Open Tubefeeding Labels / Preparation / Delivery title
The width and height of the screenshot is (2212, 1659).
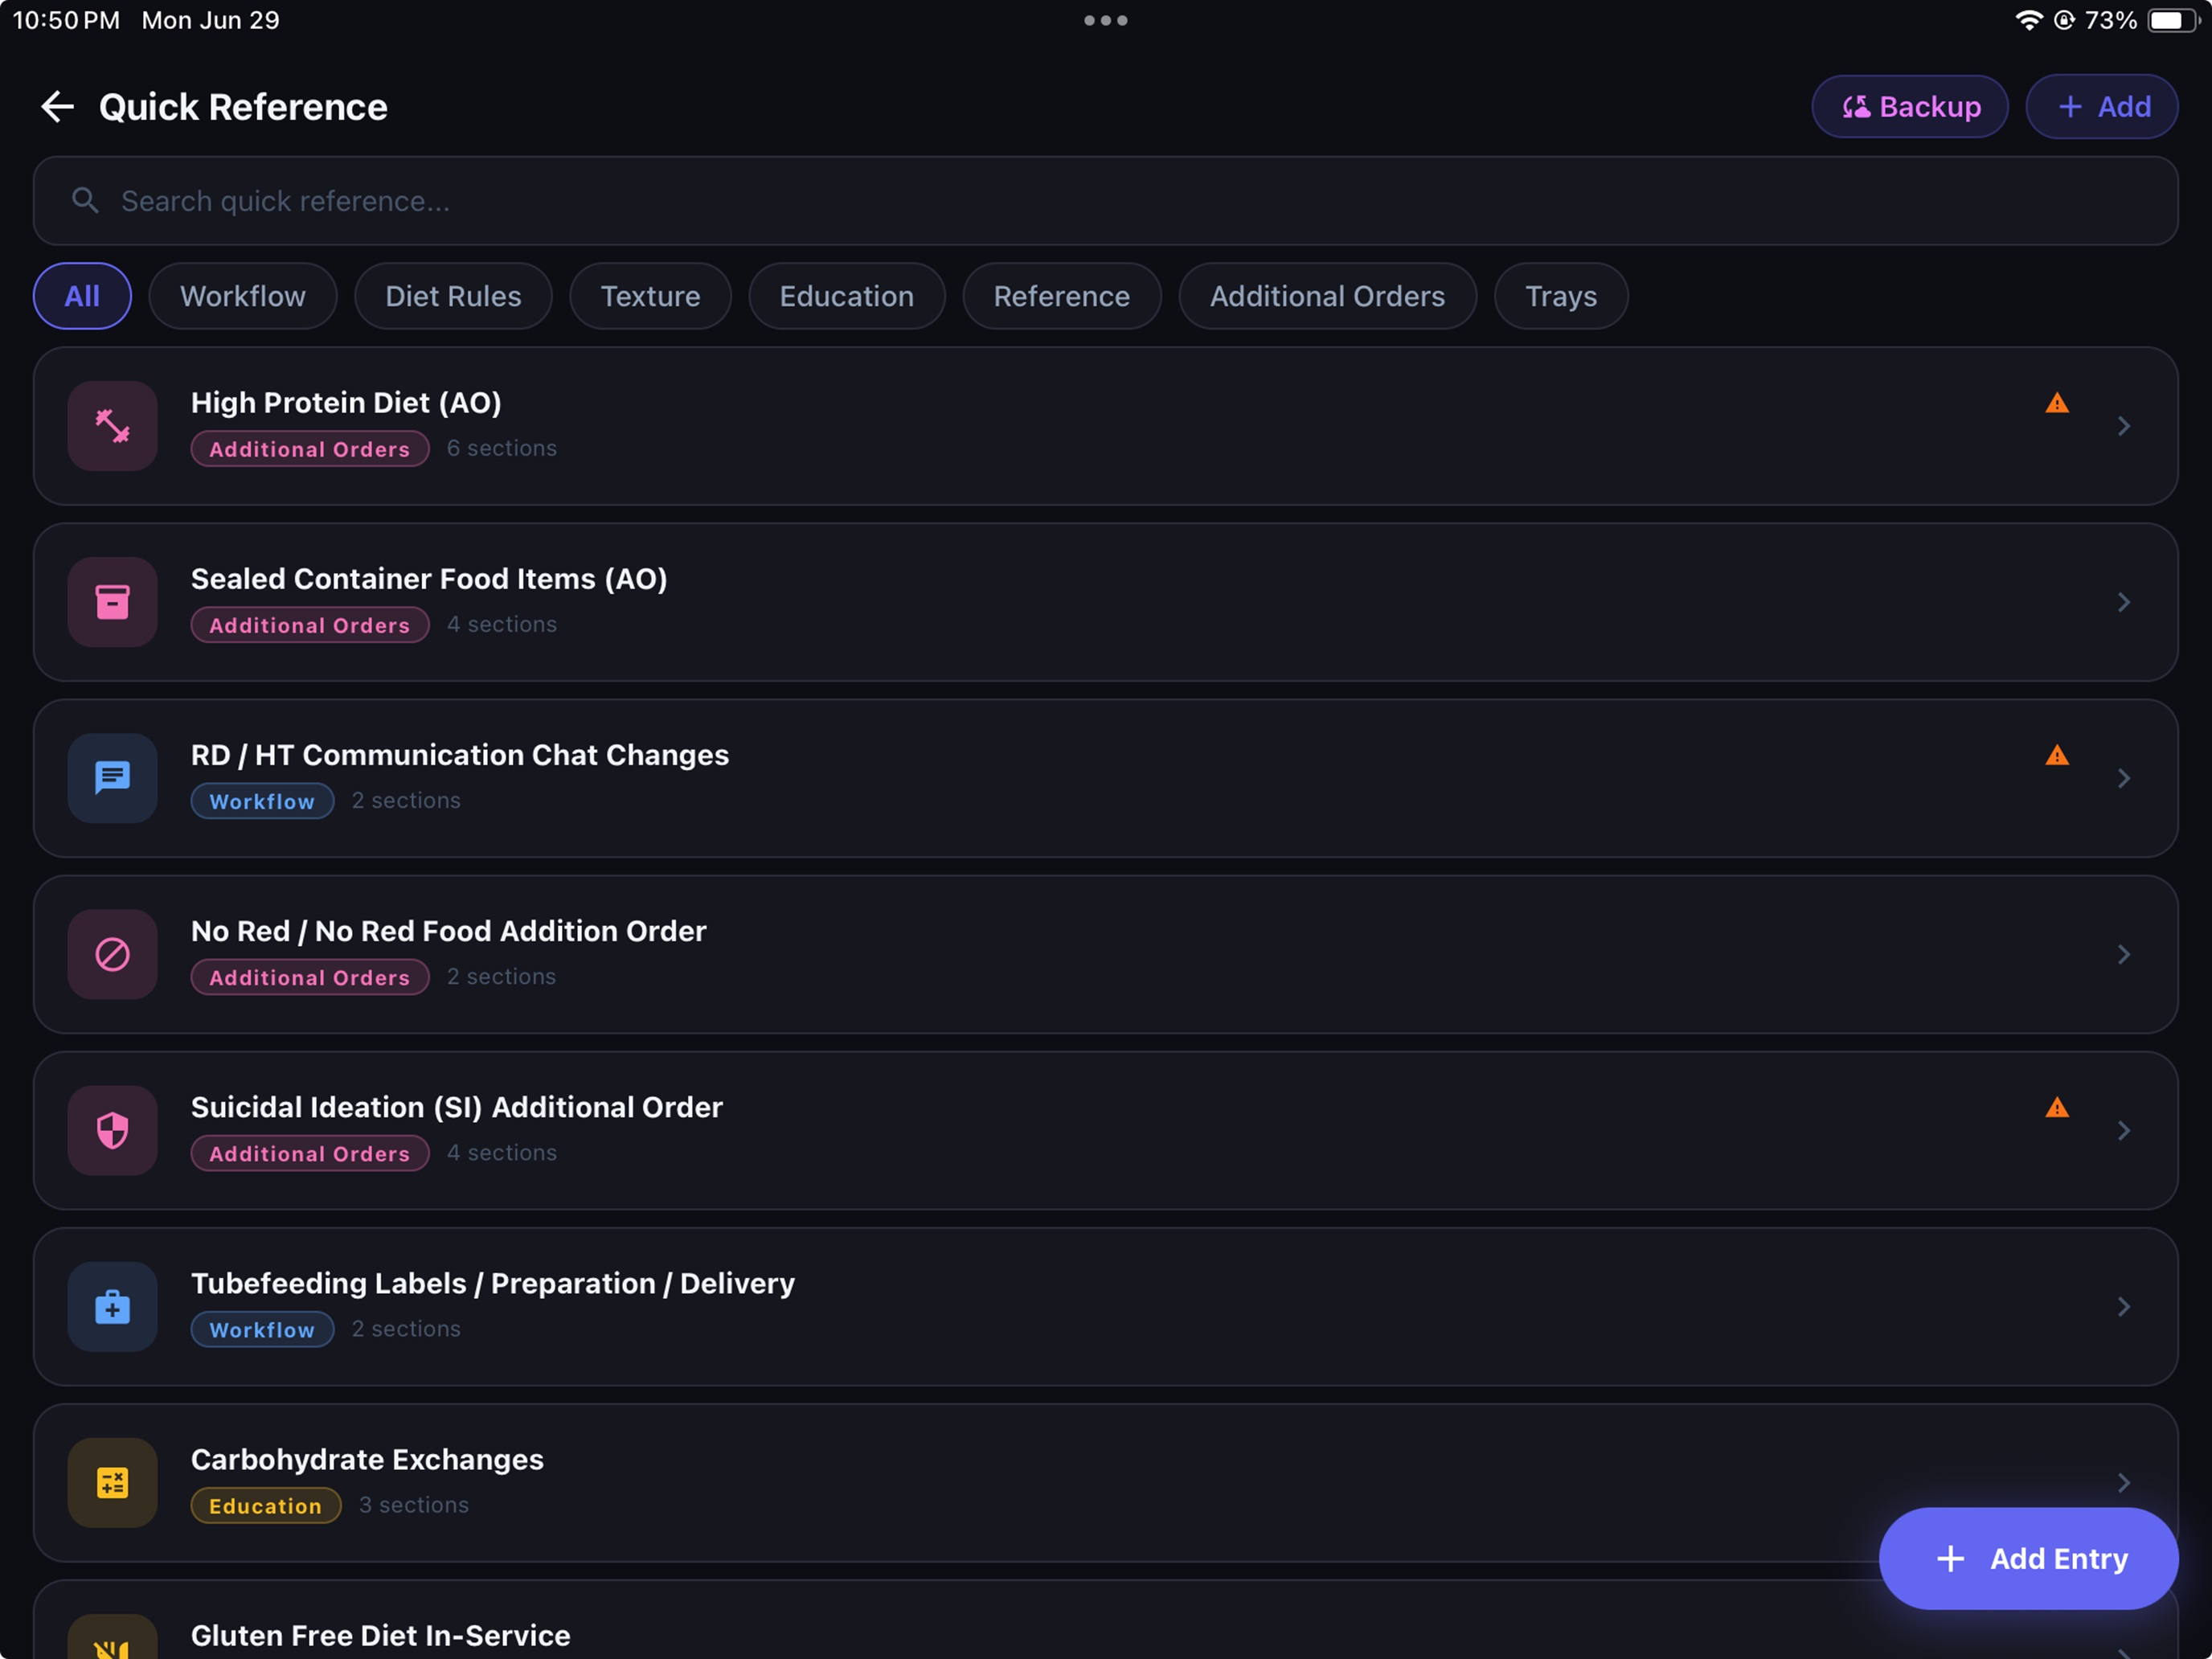493,1283
